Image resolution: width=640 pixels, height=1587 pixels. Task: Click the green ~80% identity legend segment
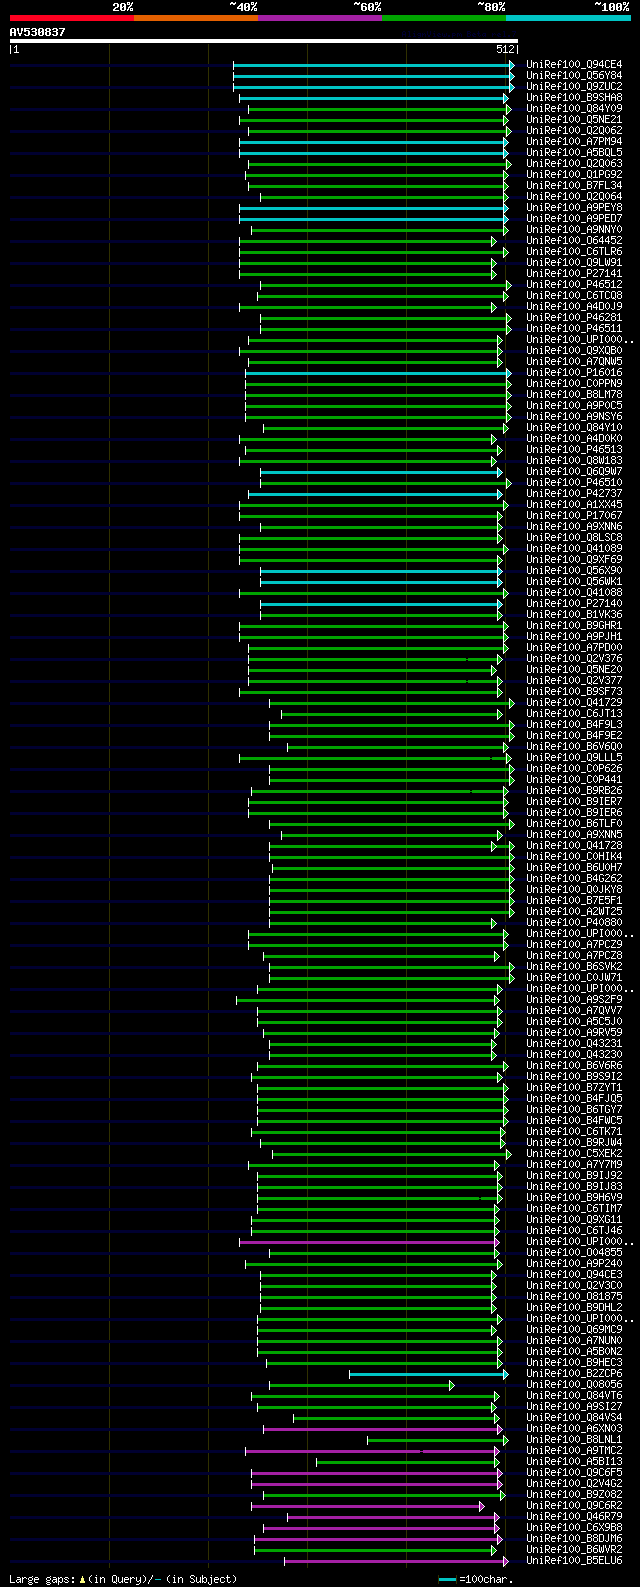tap(443, 18)
